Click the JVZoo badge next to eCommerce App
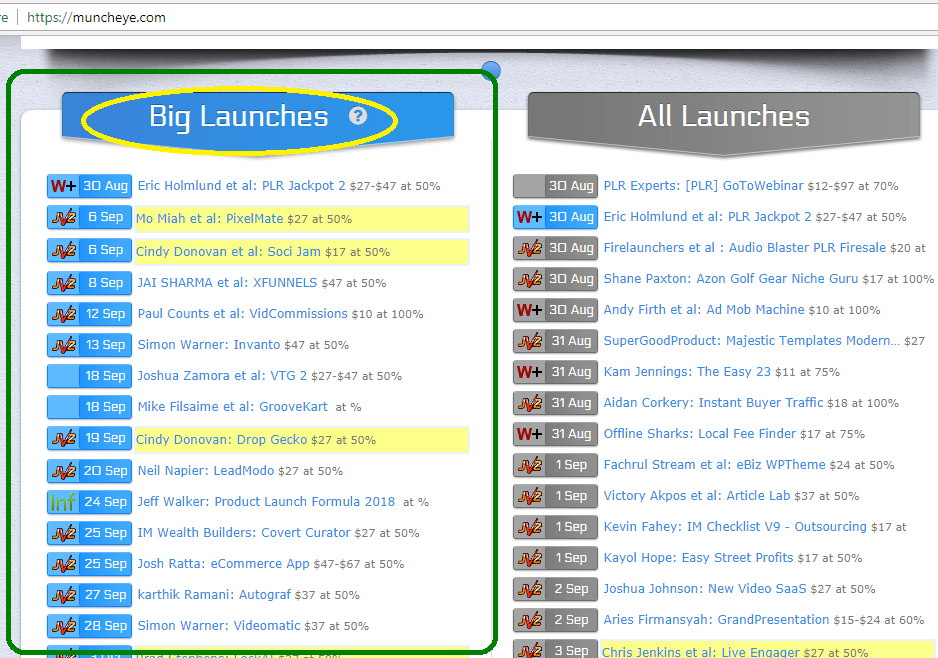The image size is (938, 658). (63, 564)
